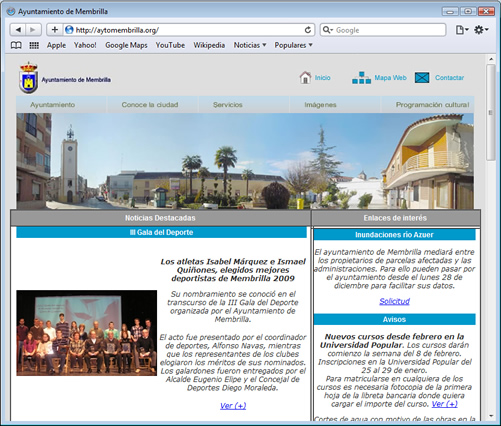This screenshot has width=501, height=426.
Task: Open the Google search magnifier dropdown
Action: [328, 30]
